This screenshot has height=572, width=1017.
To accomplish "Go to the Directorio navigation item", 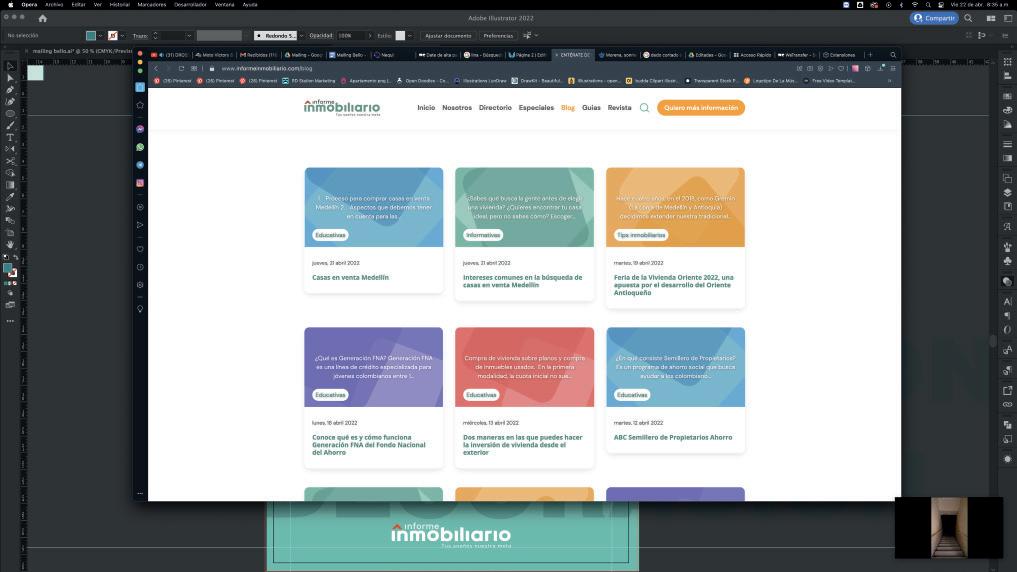I will [495, 108].
